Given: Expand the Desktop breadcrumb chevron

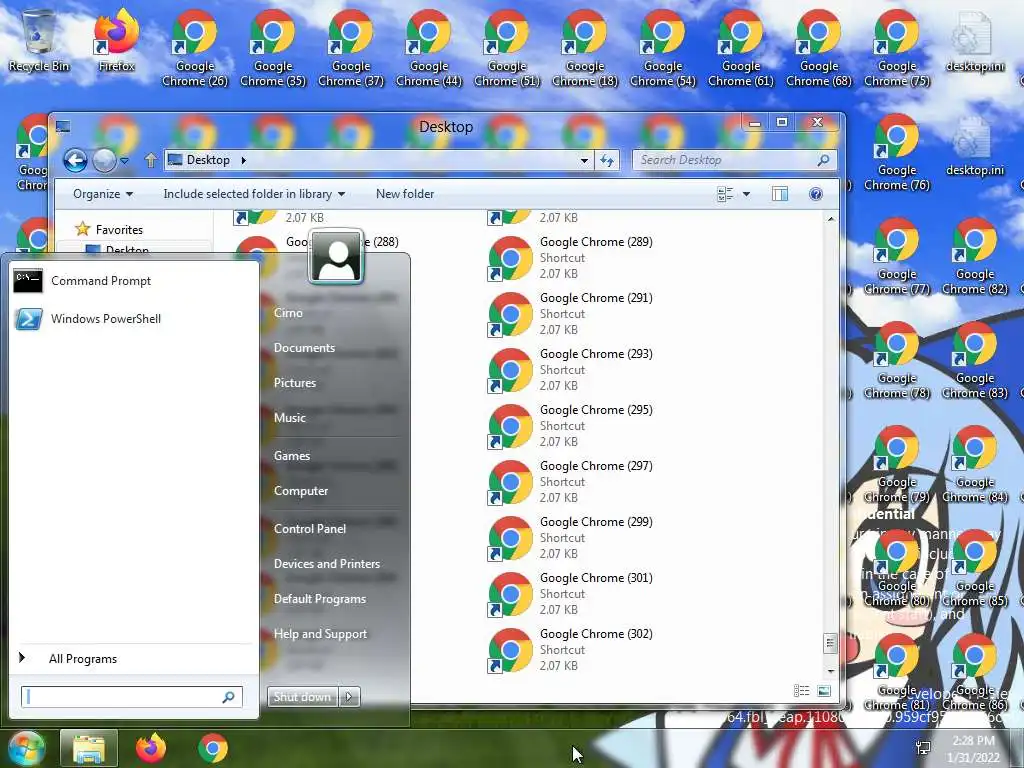Looking at the screenshot, I should (x=244, y=160).
